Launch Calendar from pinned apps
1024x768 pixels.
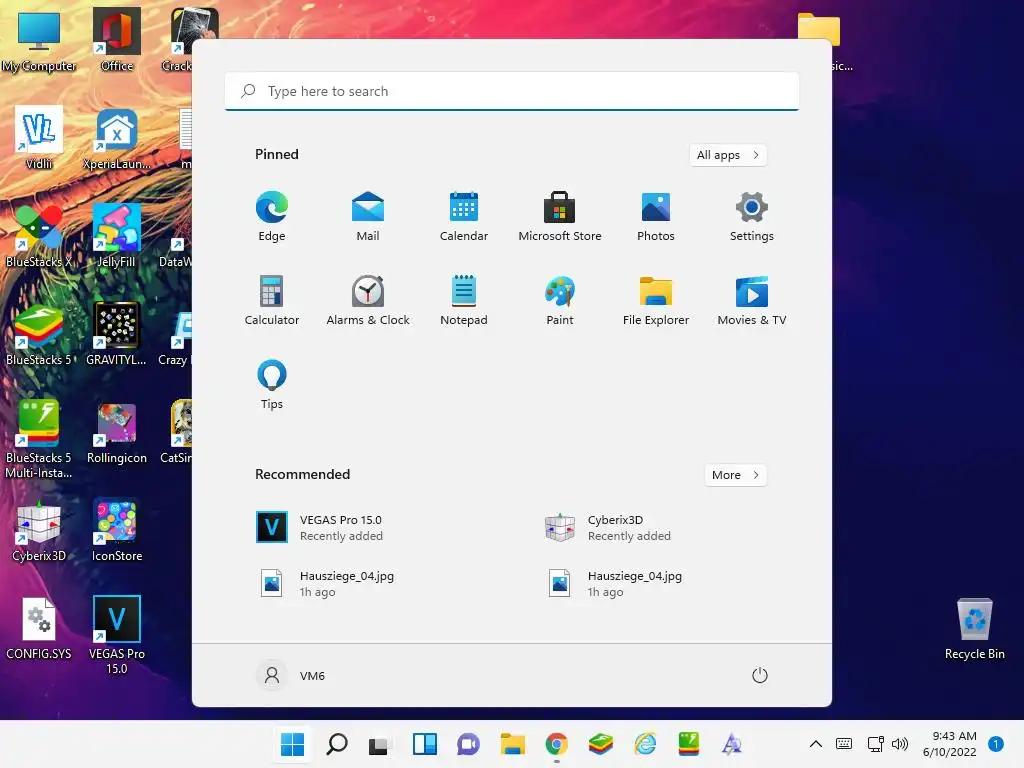464,216
